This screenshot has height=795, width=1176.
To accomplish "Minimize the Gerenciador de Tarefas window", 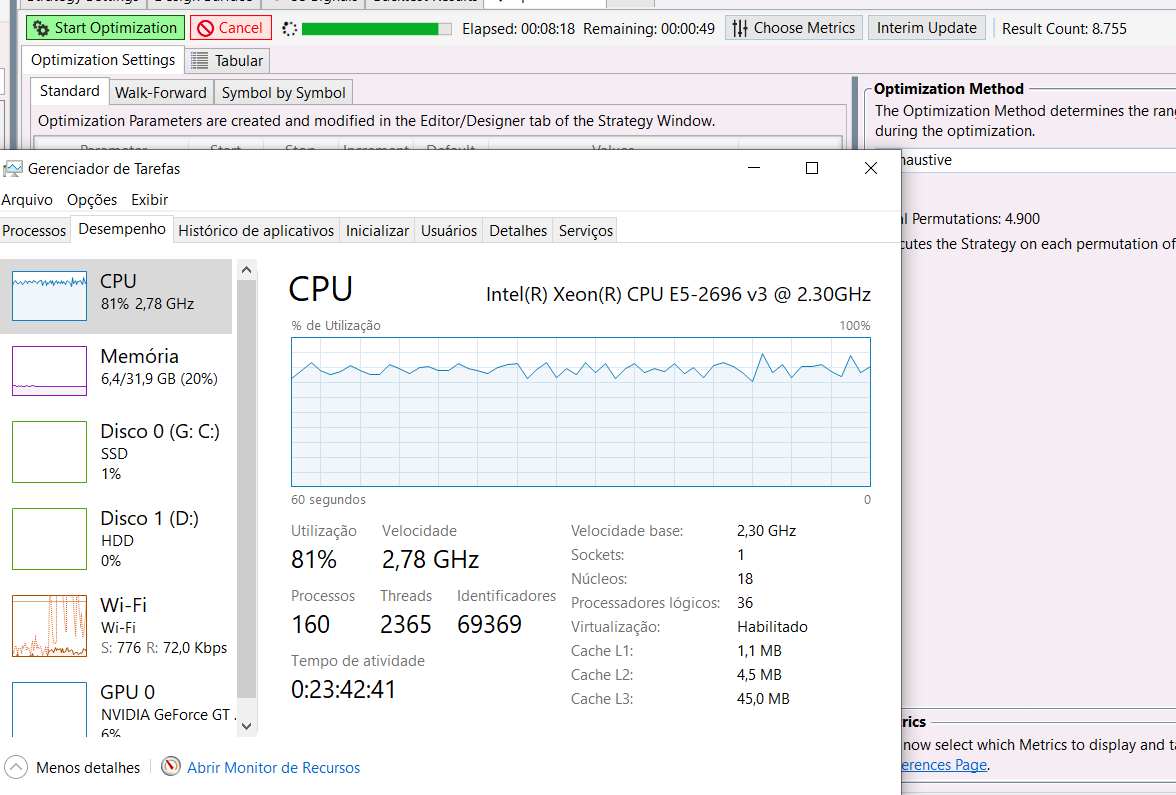I will (754, 168).
